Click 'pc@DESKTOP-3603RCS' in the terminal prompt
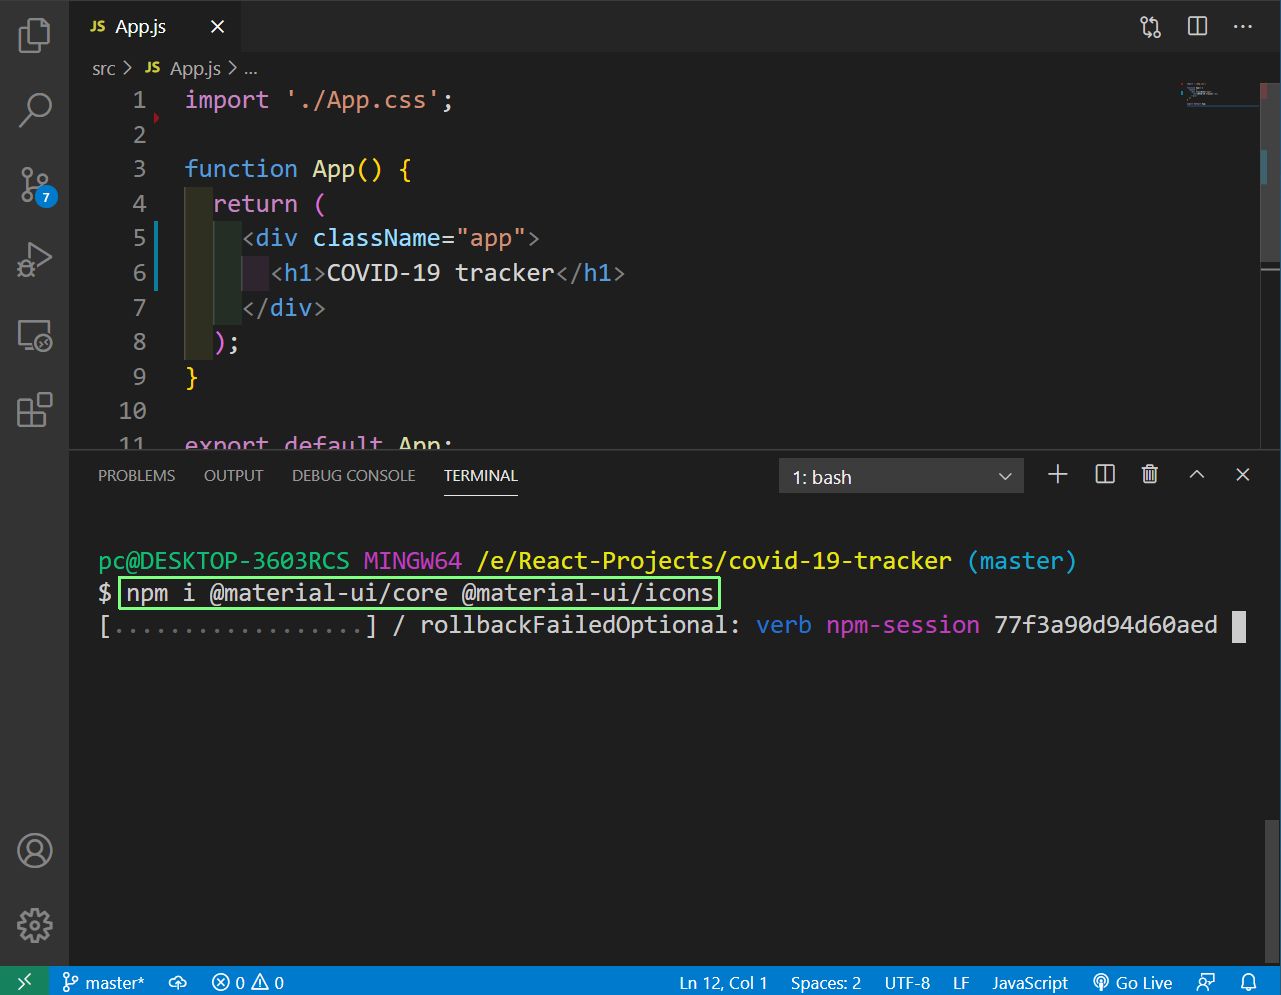The image size is (1281, 995). tap(224, 561)
